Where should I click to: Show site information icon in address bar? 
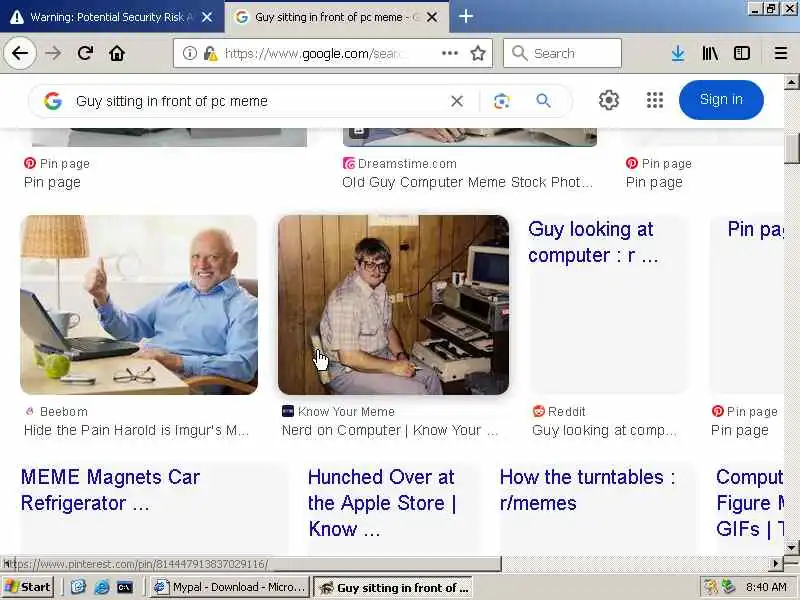[x=190, y=53]
